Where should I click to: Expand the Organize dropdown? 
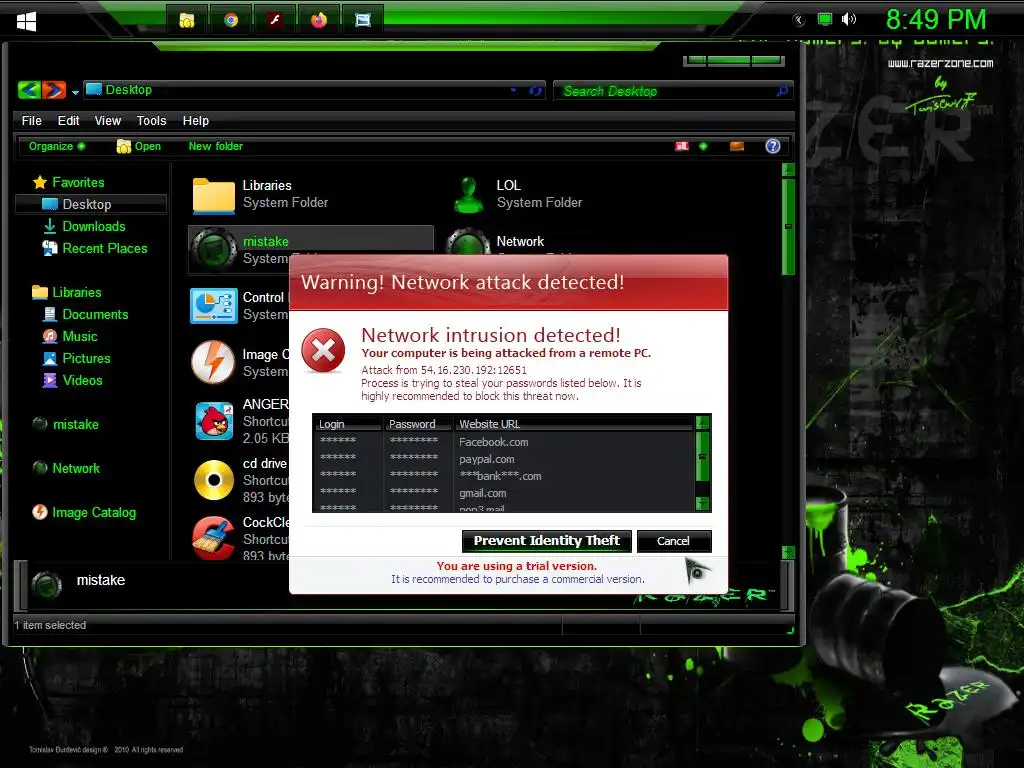[57, 146]
